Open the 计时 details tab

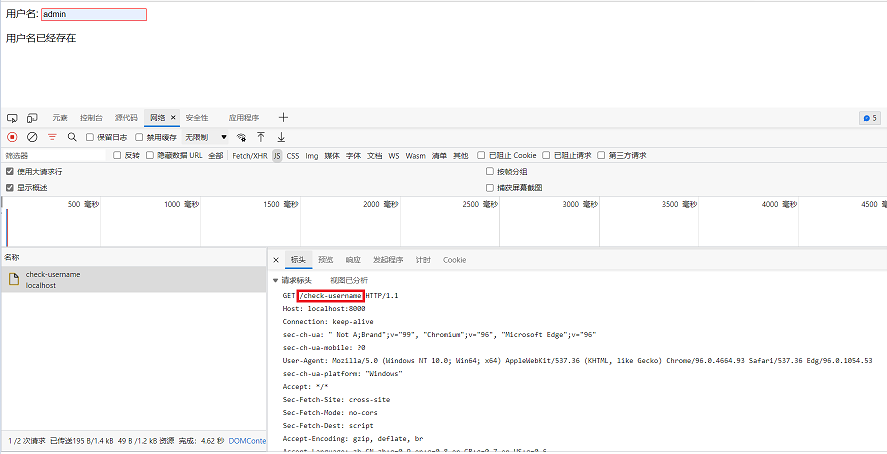(423, 260)
